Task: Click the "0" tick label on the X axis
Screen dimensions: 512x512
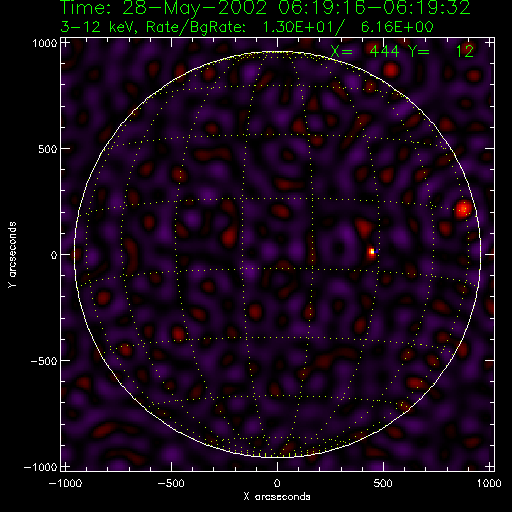Action: (277, 483)
